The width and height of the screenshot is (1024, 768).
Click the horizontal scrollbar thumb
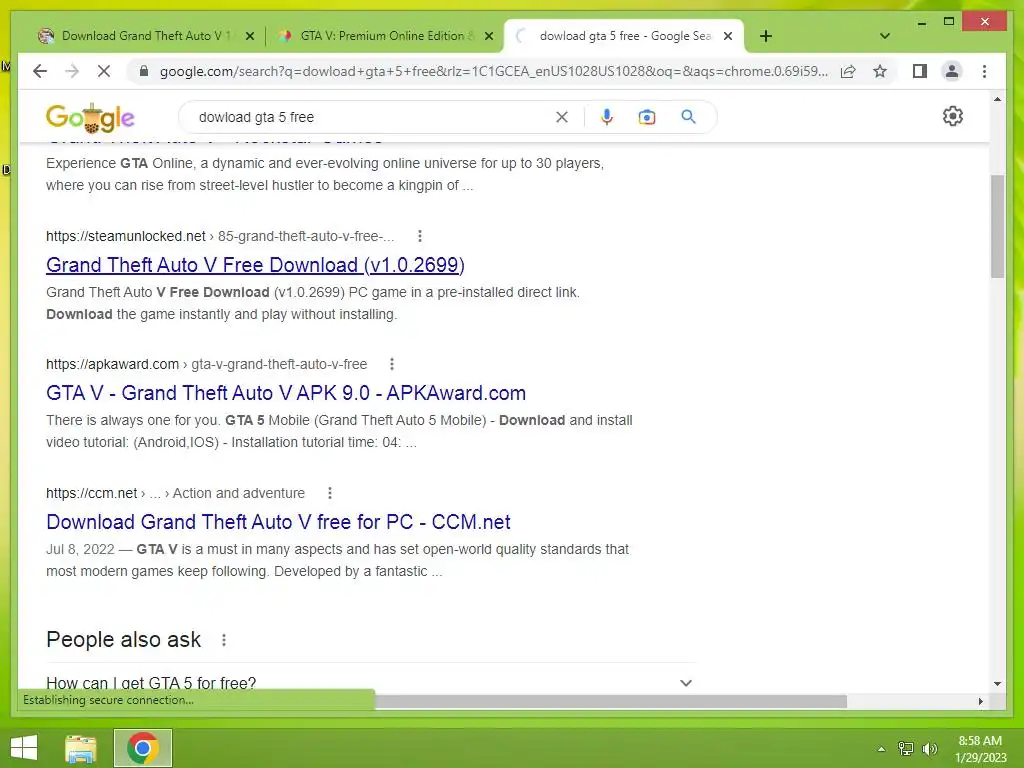click(x=611, y=701)
